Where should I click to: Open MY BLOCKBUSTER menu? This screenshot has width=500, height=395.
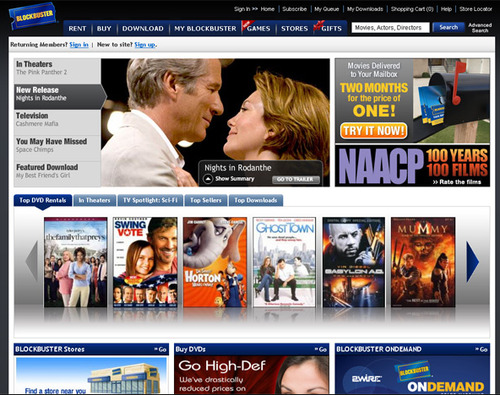205,29
